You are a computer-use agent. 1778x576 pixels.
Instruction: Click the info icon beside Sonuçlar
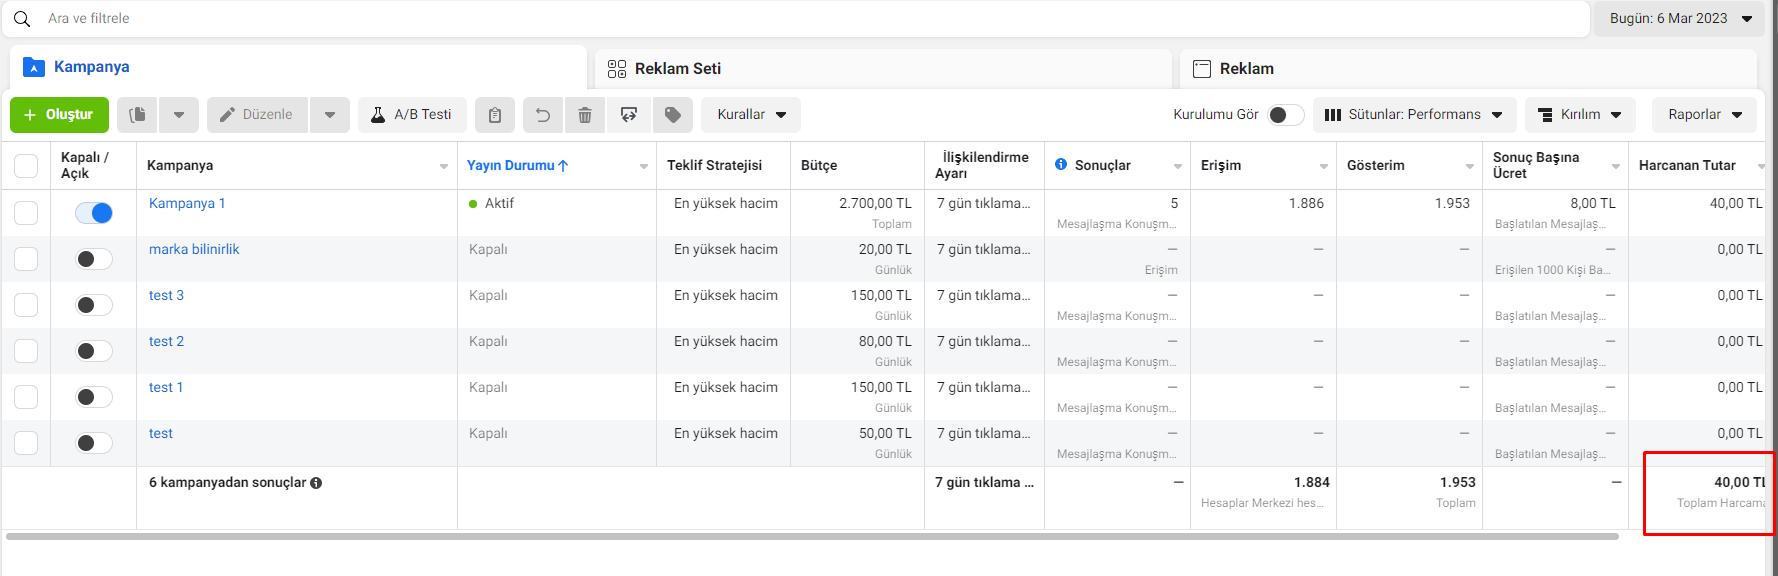(1061, 164)
